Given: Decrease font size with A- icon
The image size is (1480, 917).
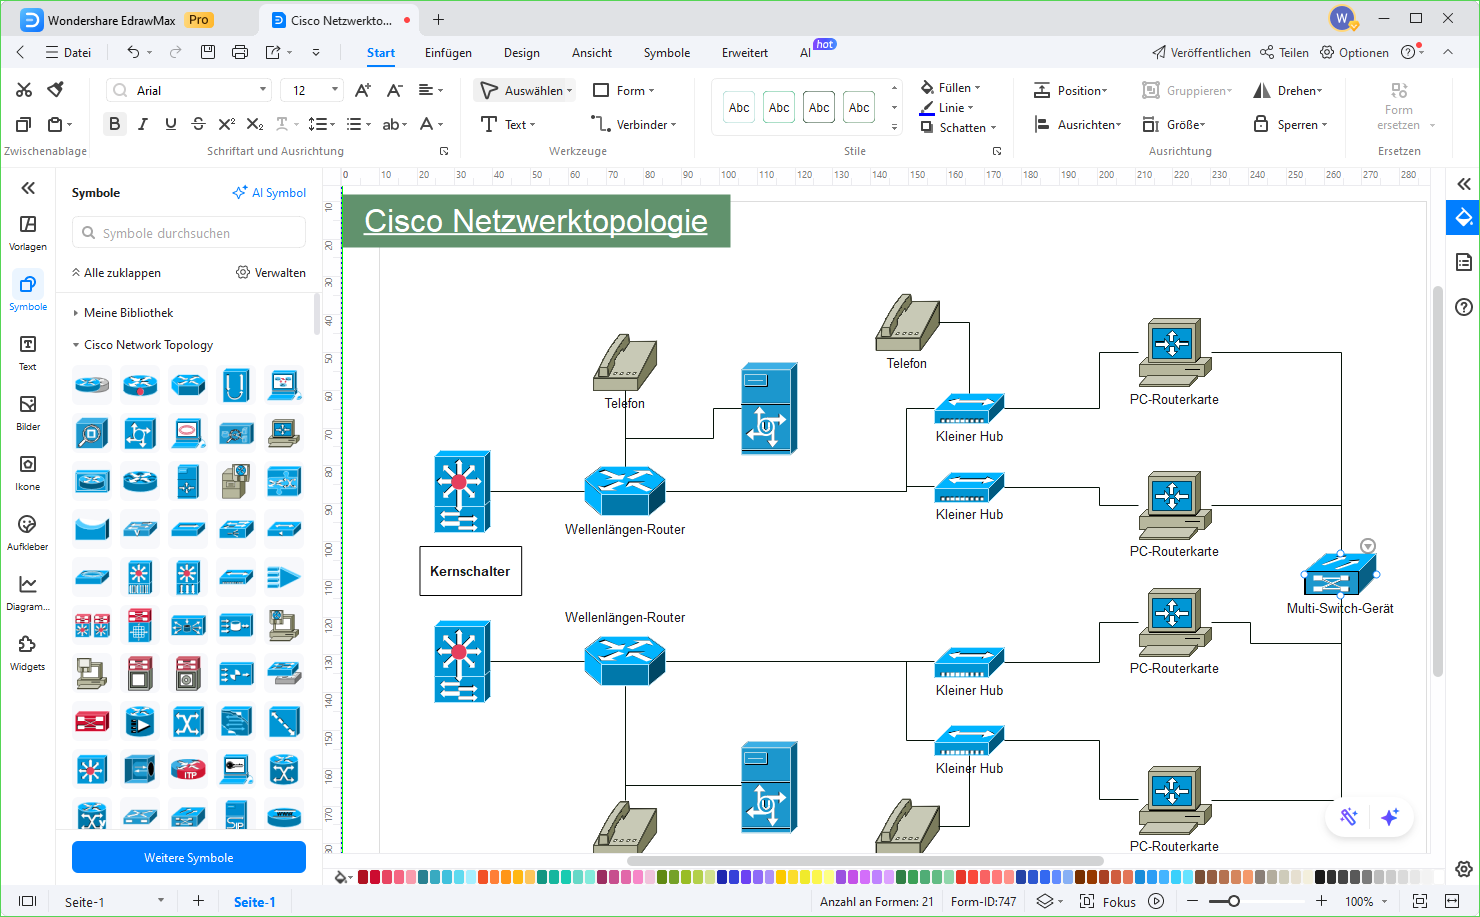Looking at the screenshot, I should pyautogui.click(x=395, y=90).
